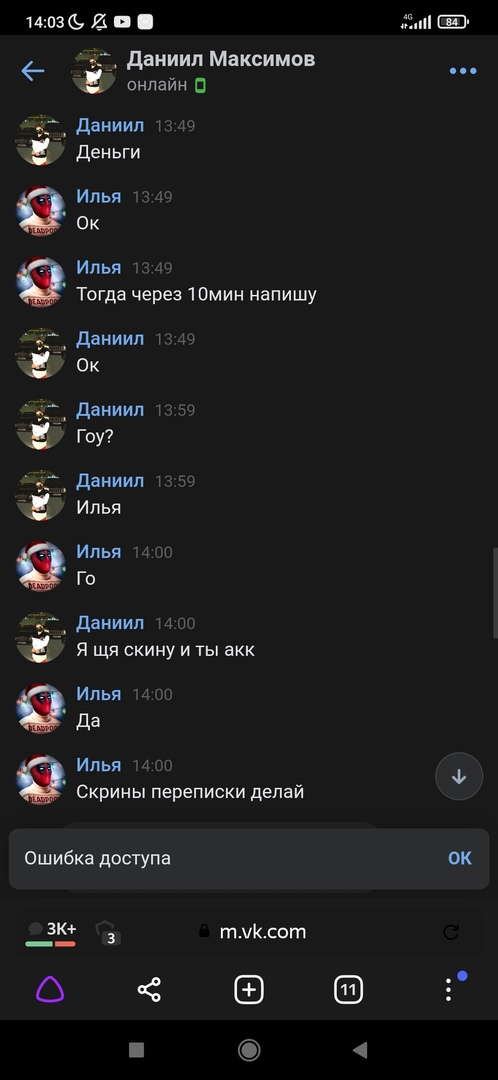Tap the message 'Тогда через 10мин напишу'
The width and height of the screenshot is (498, 1080).
[x=196, y=295]
